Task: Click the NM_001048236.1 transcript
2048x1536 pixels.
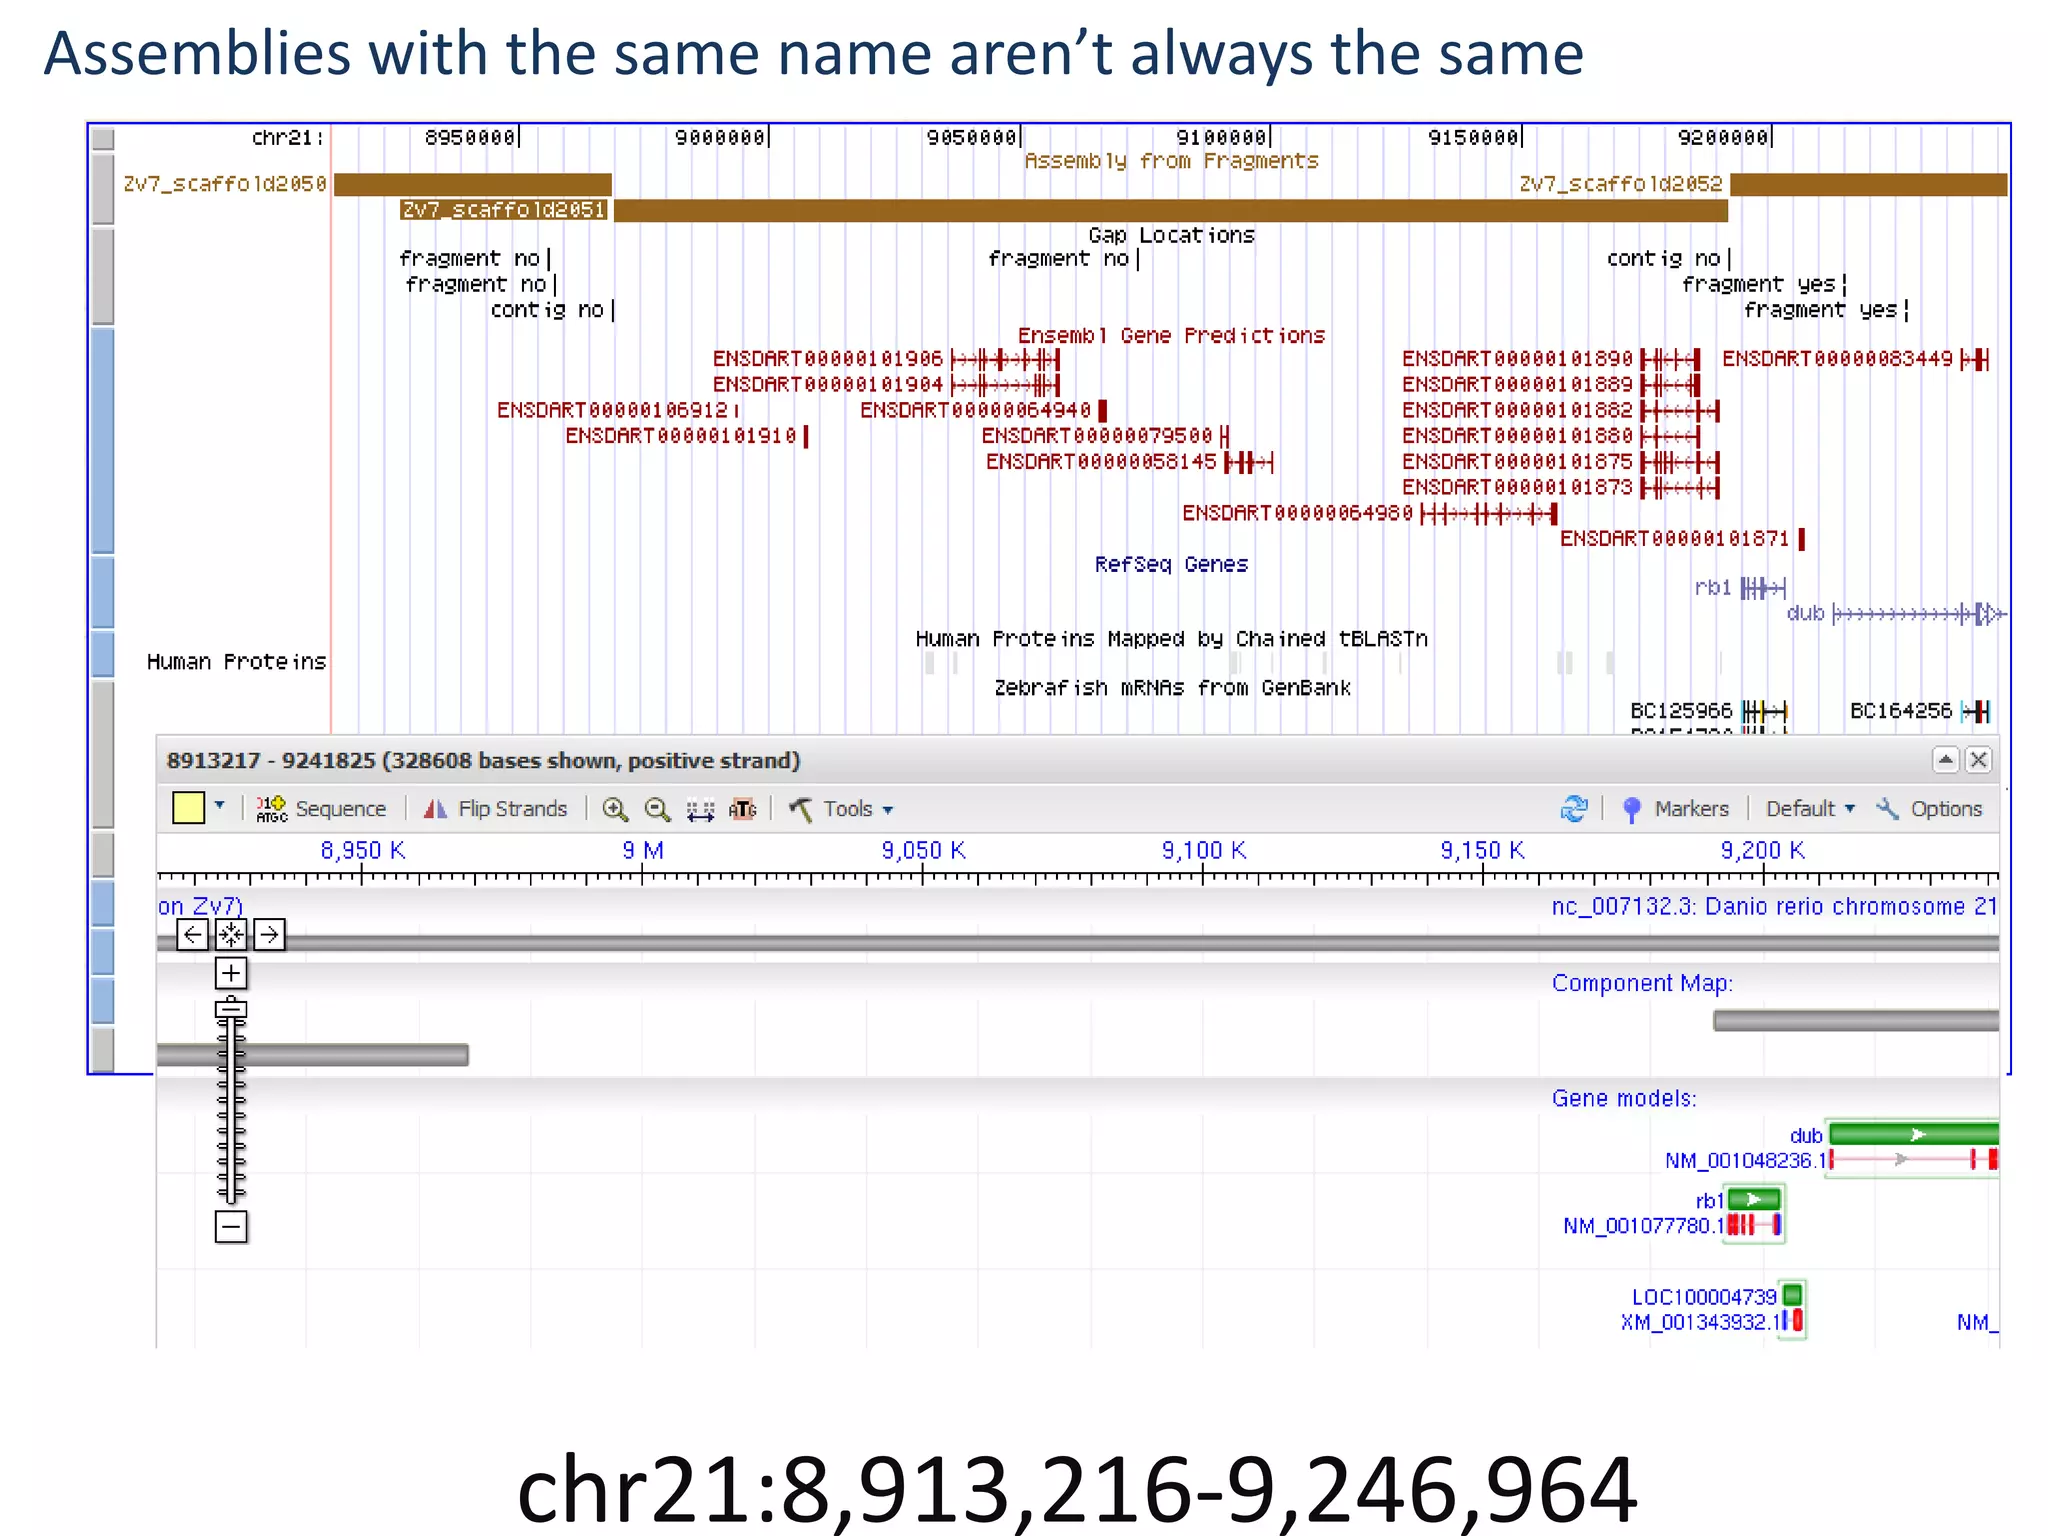Action: (x=1831, y=1160)
